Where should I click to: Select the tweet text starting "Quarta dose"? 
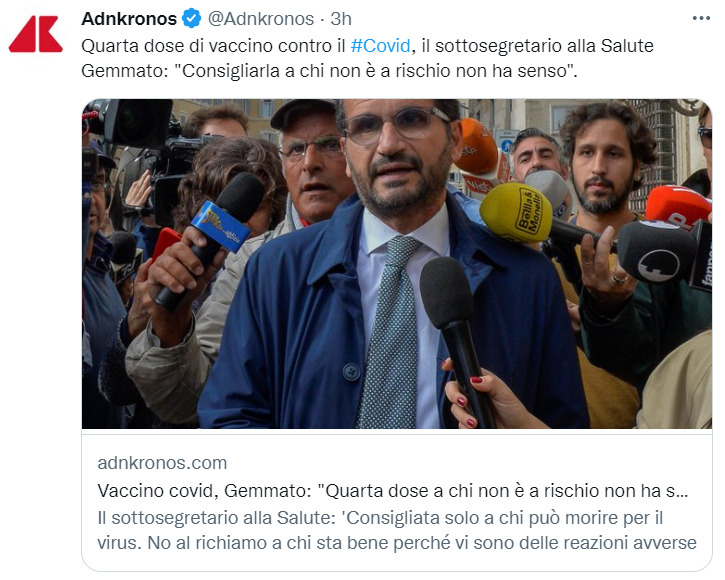coord(367,58)
